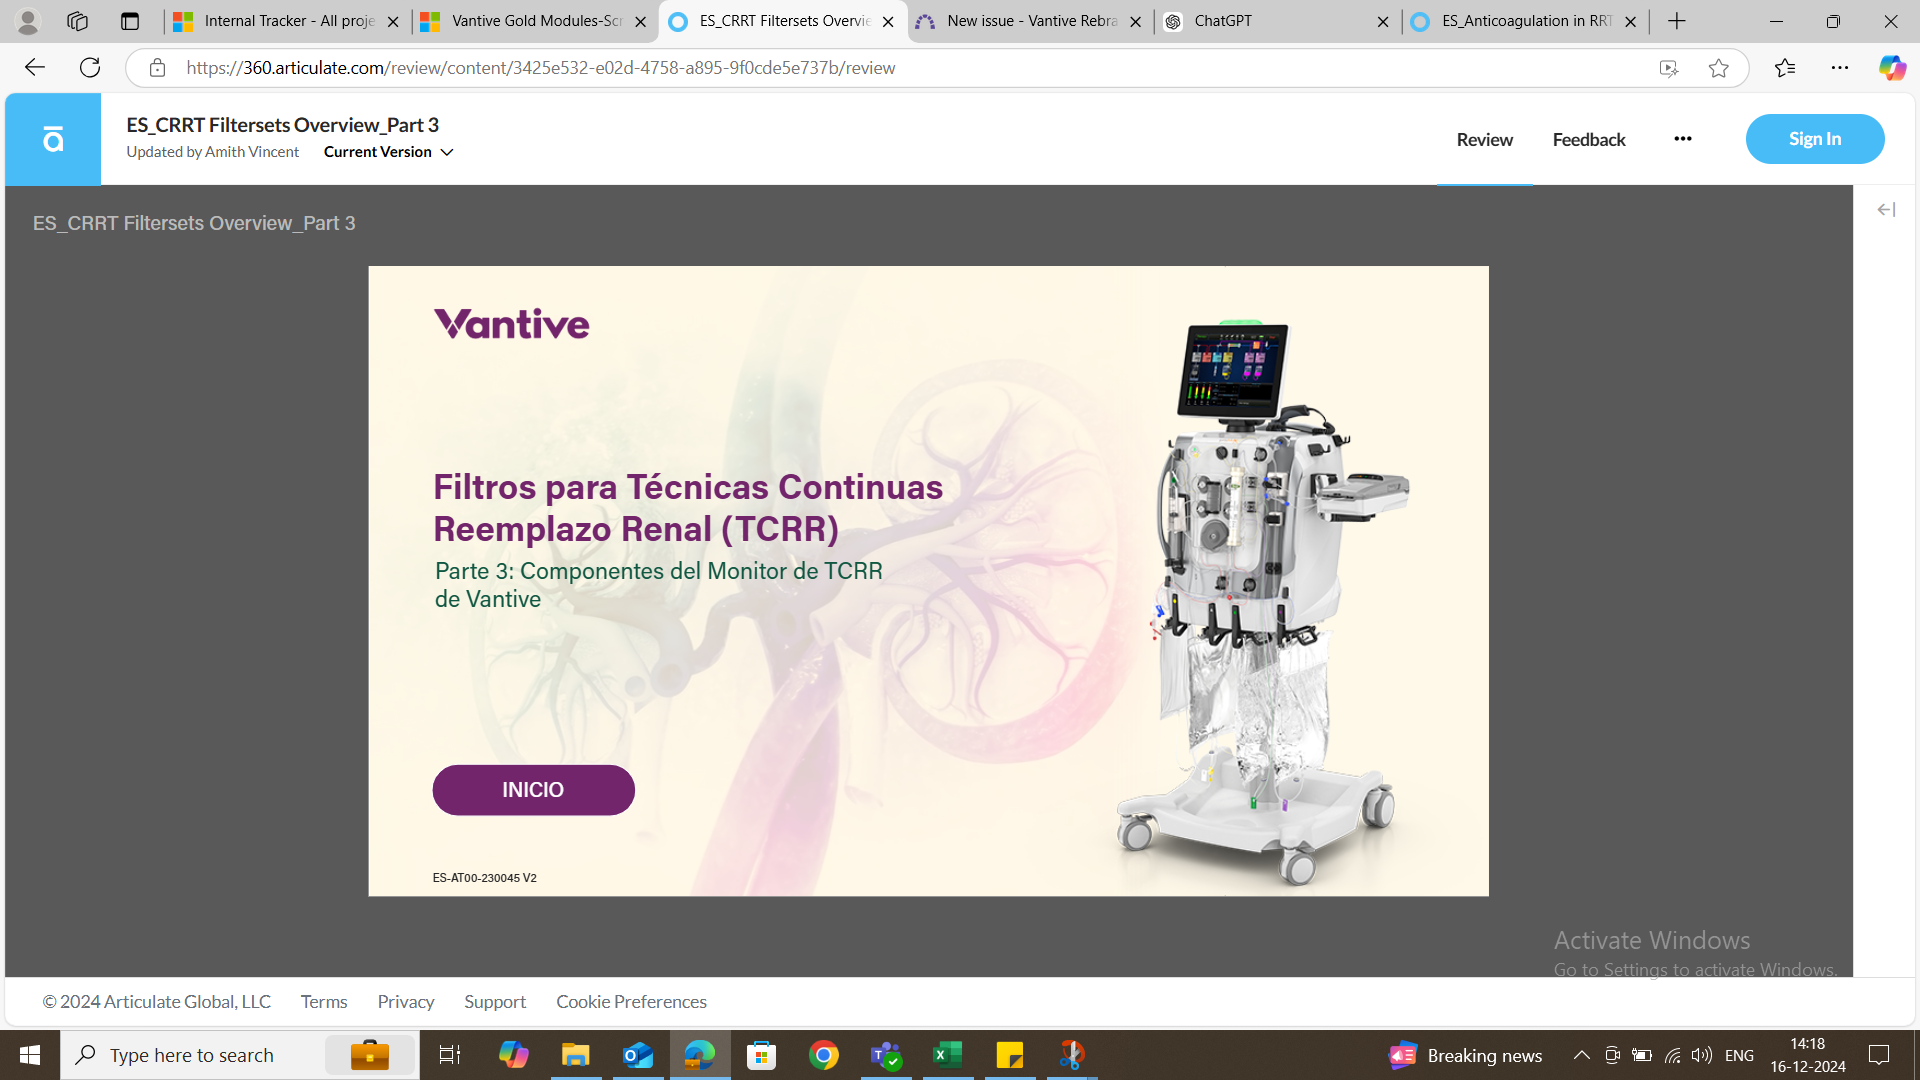Open a new browser tab

(x=1677, y=21)
